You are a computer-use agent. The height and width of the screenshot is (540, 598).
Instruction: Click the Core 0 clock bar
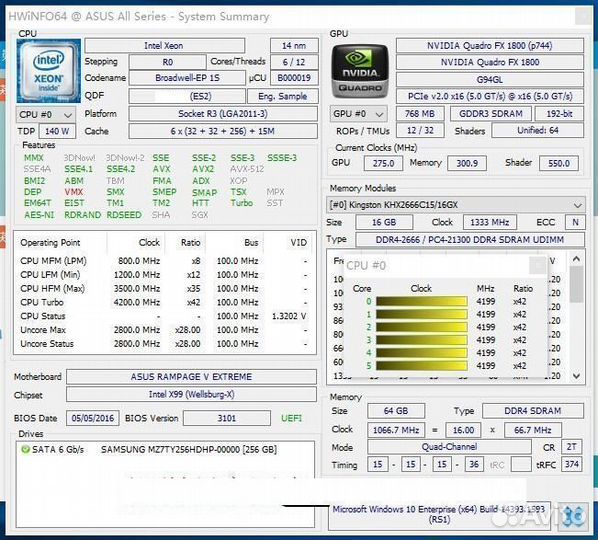pos(421,301)
